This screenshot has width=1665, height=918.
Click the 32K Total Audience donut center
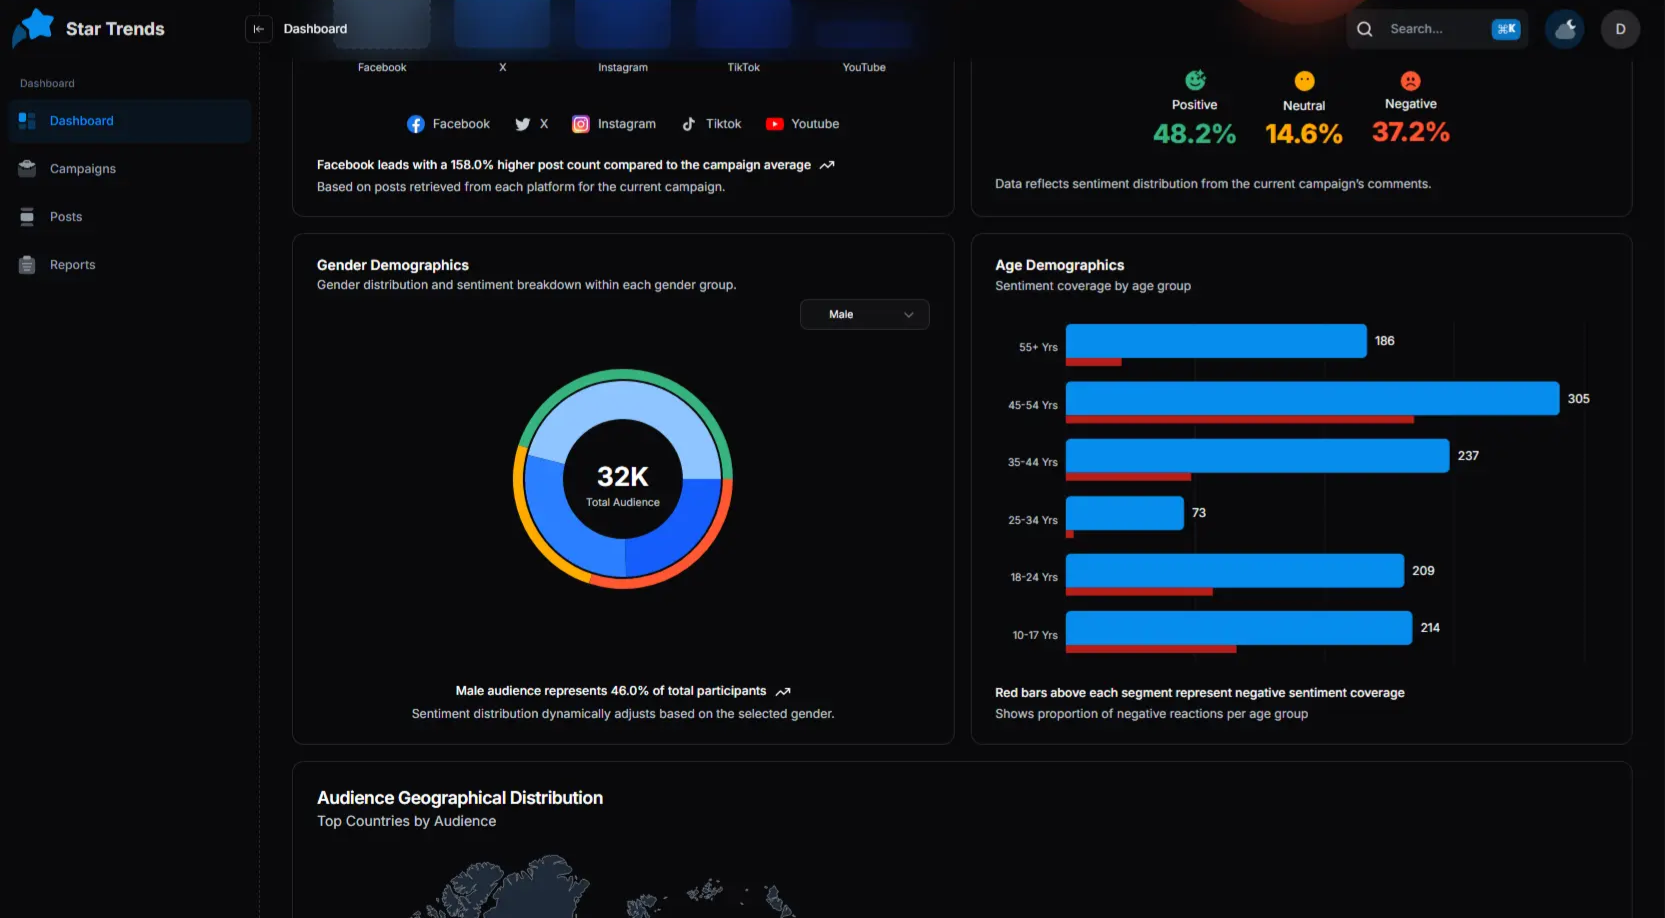tap(623, 480)
